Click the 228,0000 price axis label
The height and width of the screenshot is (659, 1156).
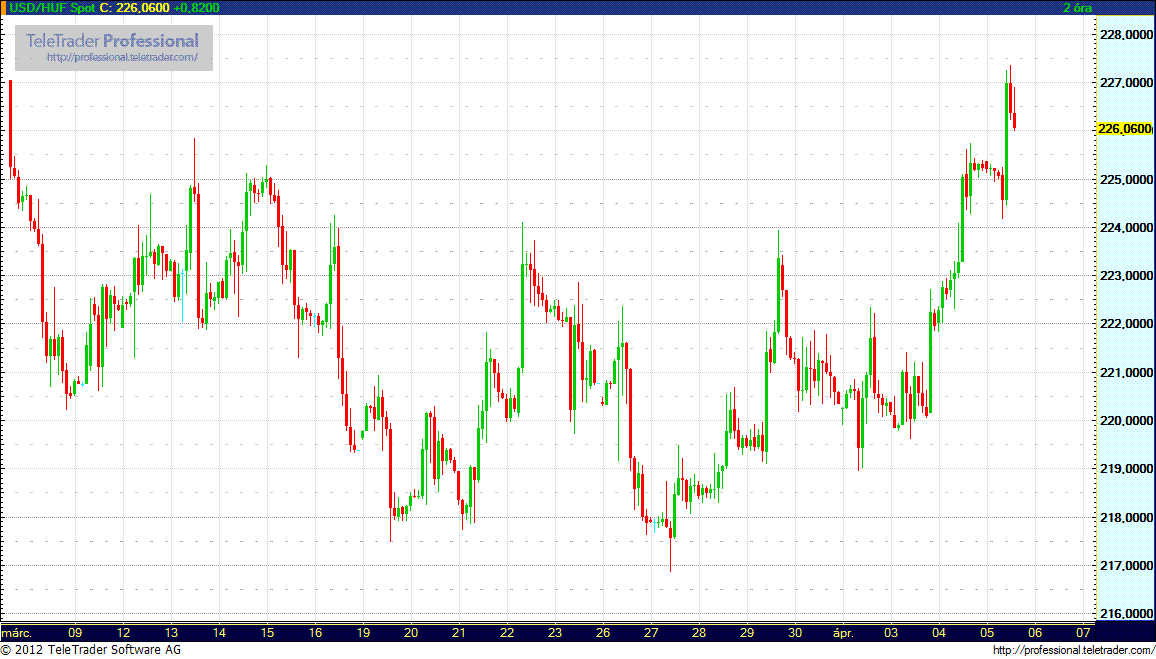click(x=1125, y=35)
